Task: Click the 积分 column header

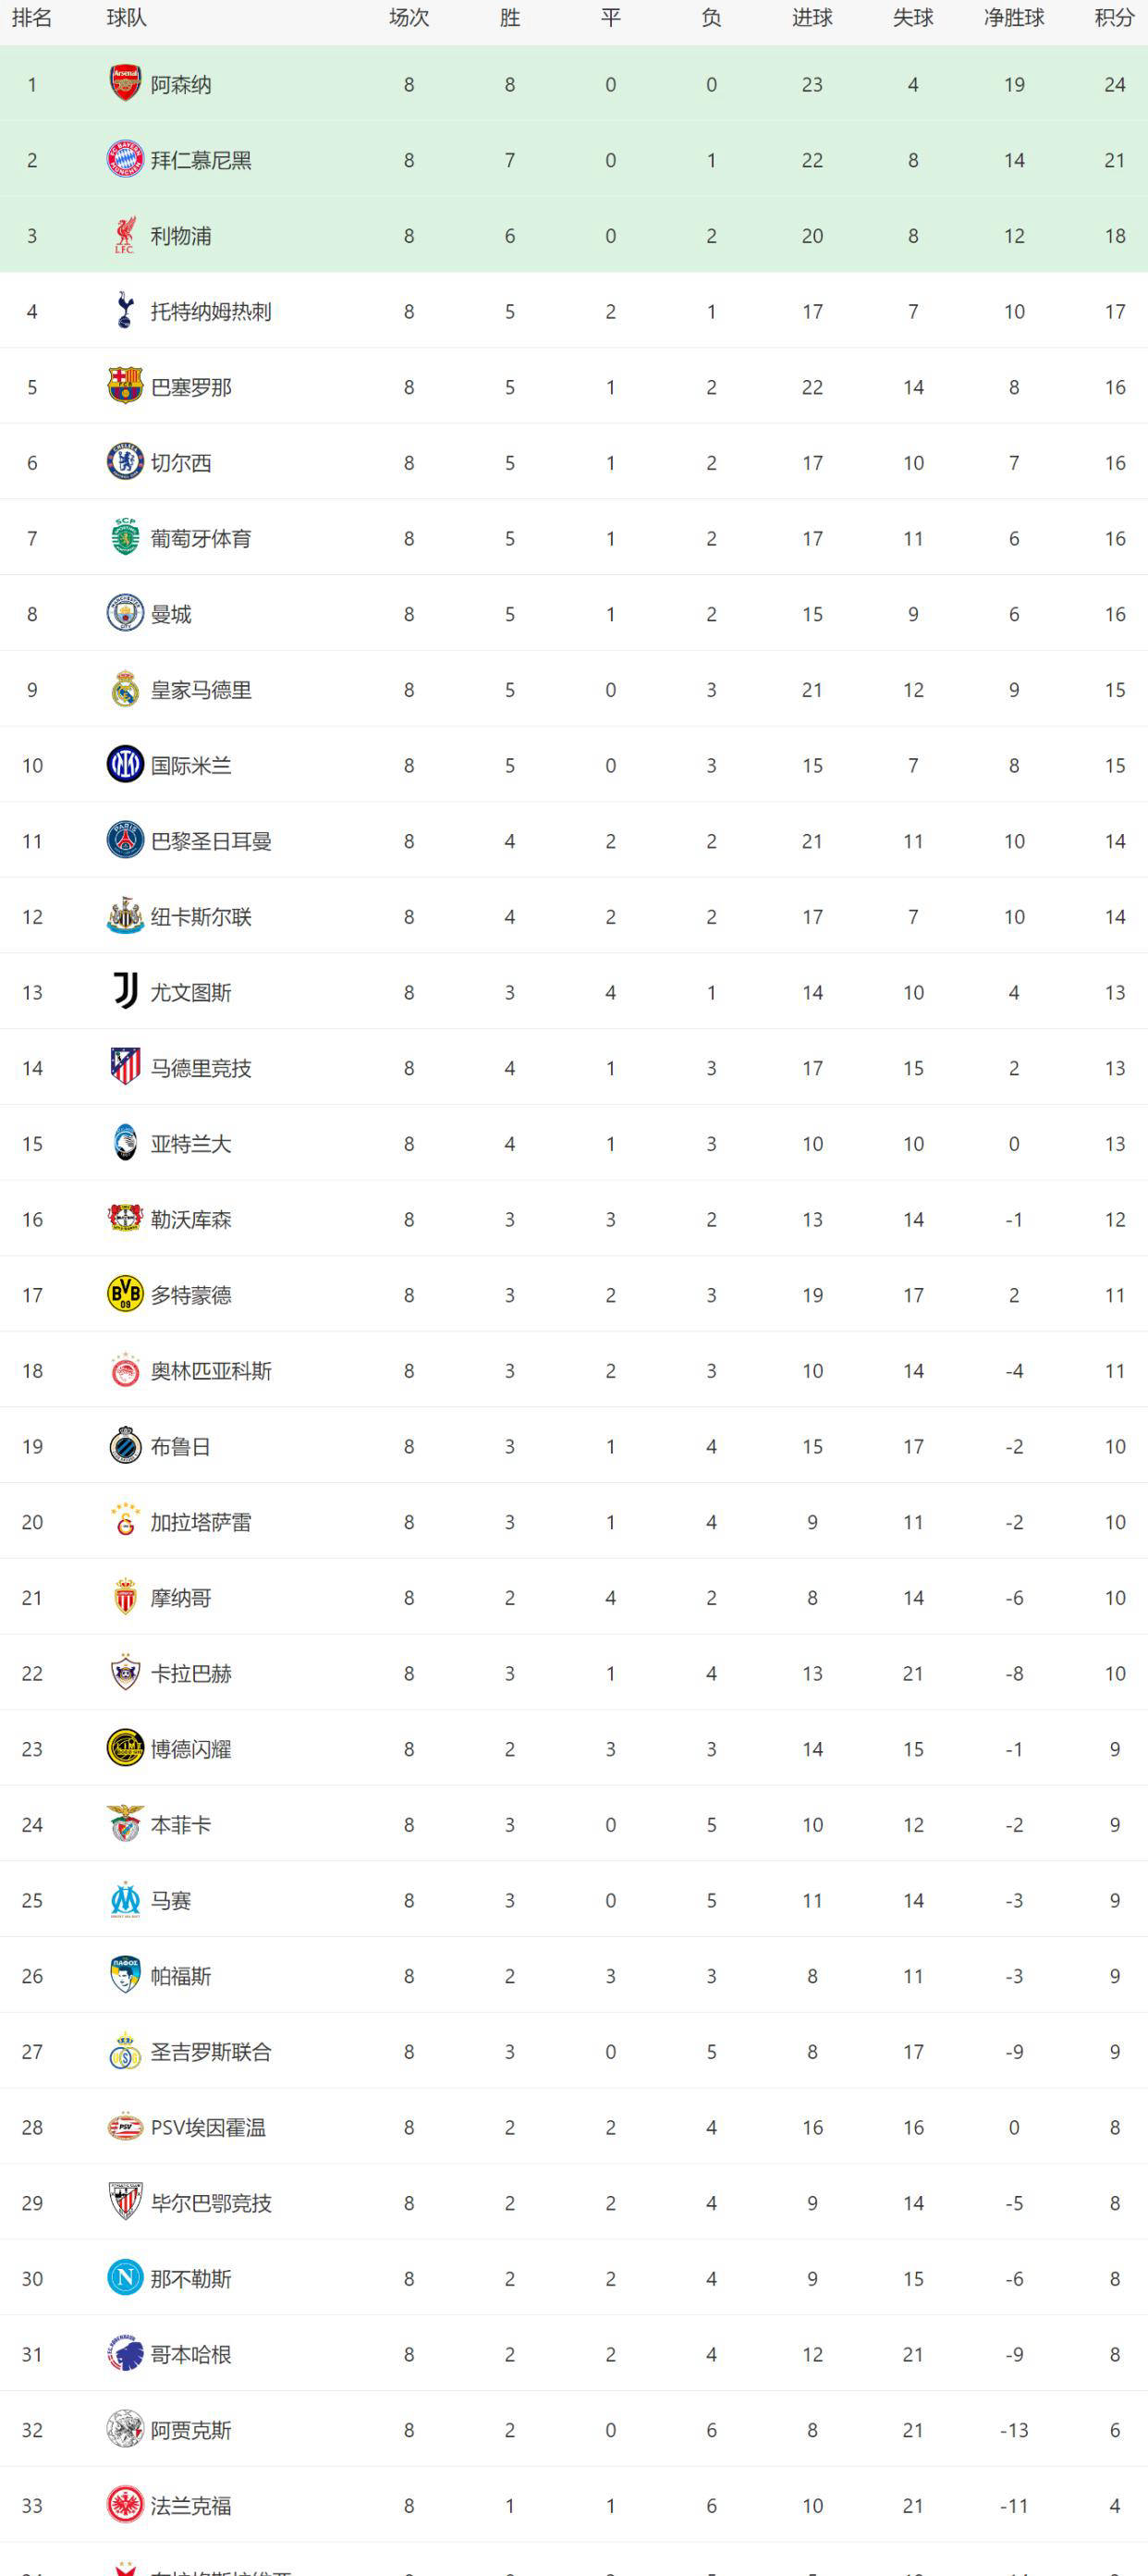Action: tap(1114, 18)
